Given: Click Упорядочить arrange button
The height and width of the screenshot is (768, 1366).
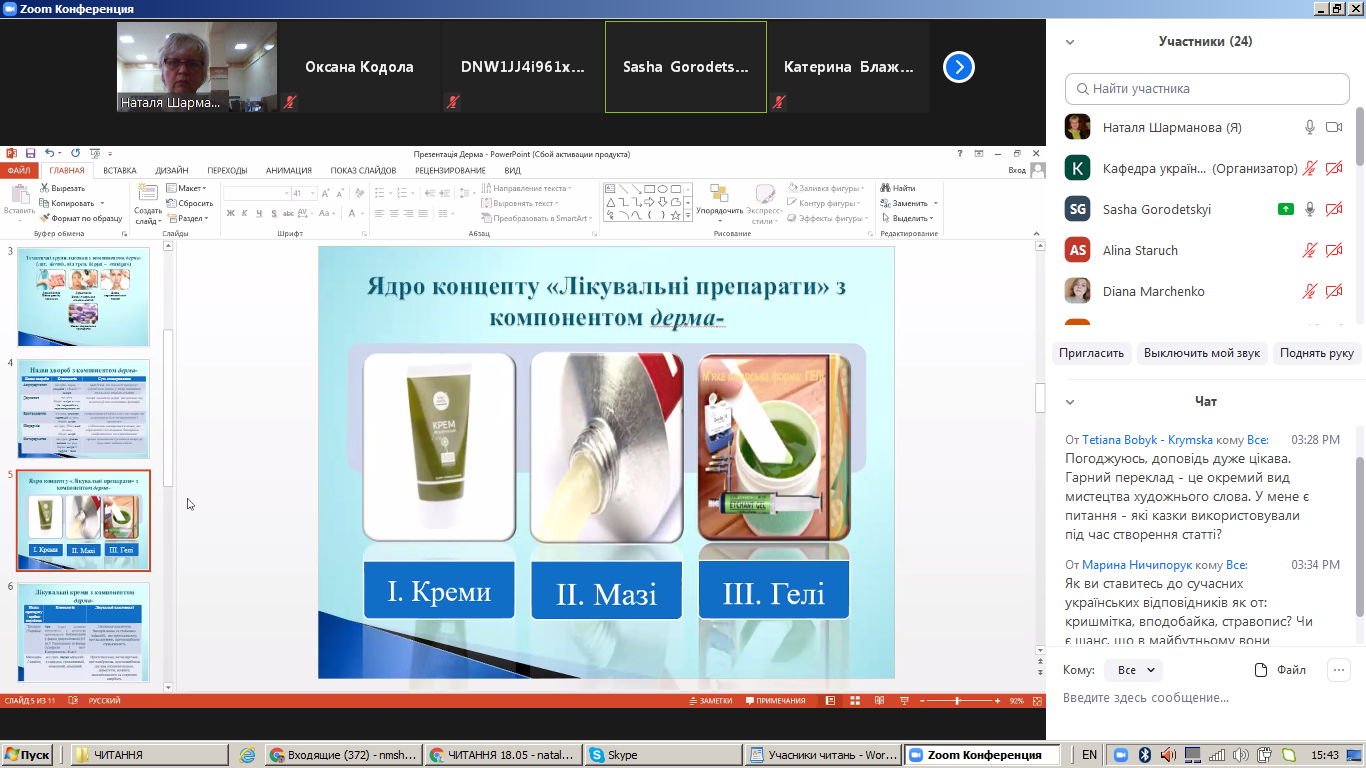Looking at the screenshot, I should pyautogui.click(x=719, y=204).
